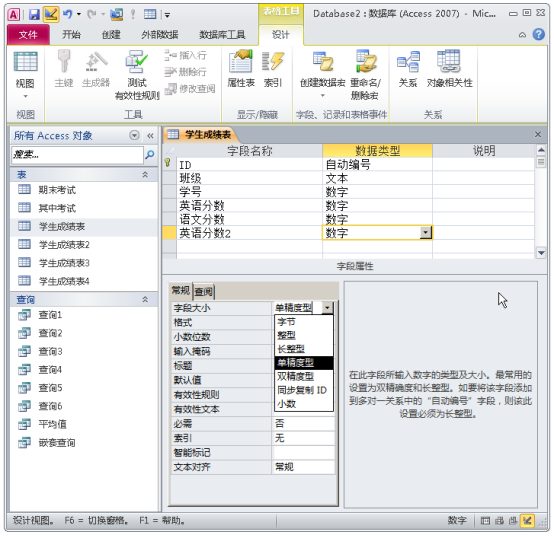Click the Undo icon in quick access toolbar
554x536 pixels.
67,14
